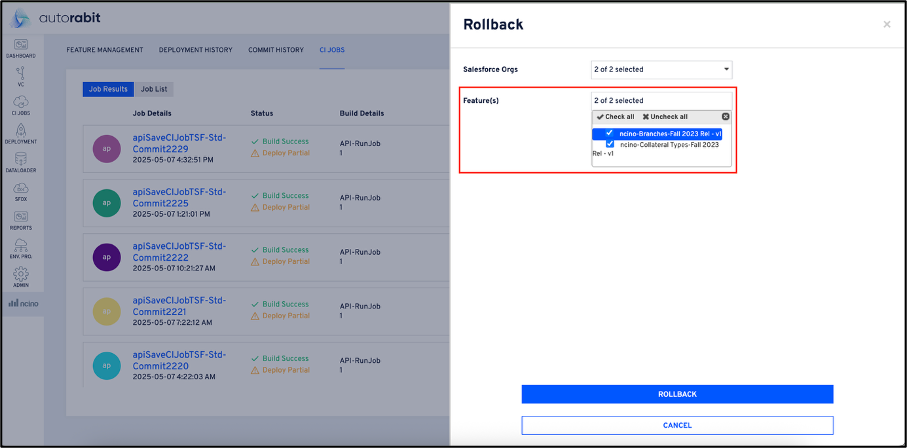Viewport: 908px width, 448px height.
Task: Open the VC version control icon
Action: tap(21, 76)
